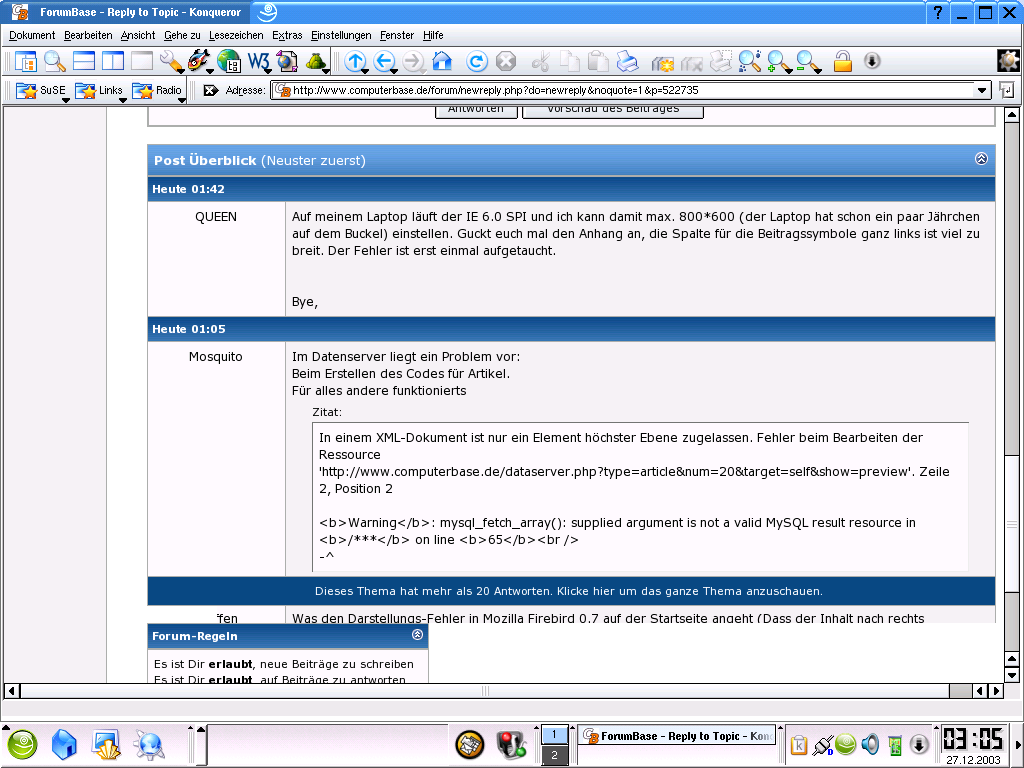
Task: Open the Ansicht menu
Action: point(138,35)
